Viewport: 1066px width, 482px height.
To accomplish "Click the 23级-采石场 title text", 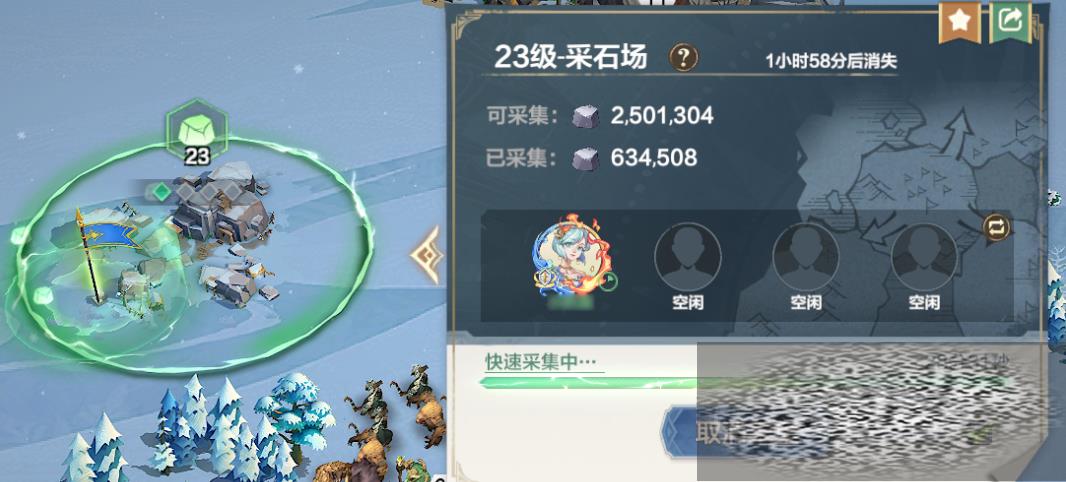I will [x=570, y=58].
